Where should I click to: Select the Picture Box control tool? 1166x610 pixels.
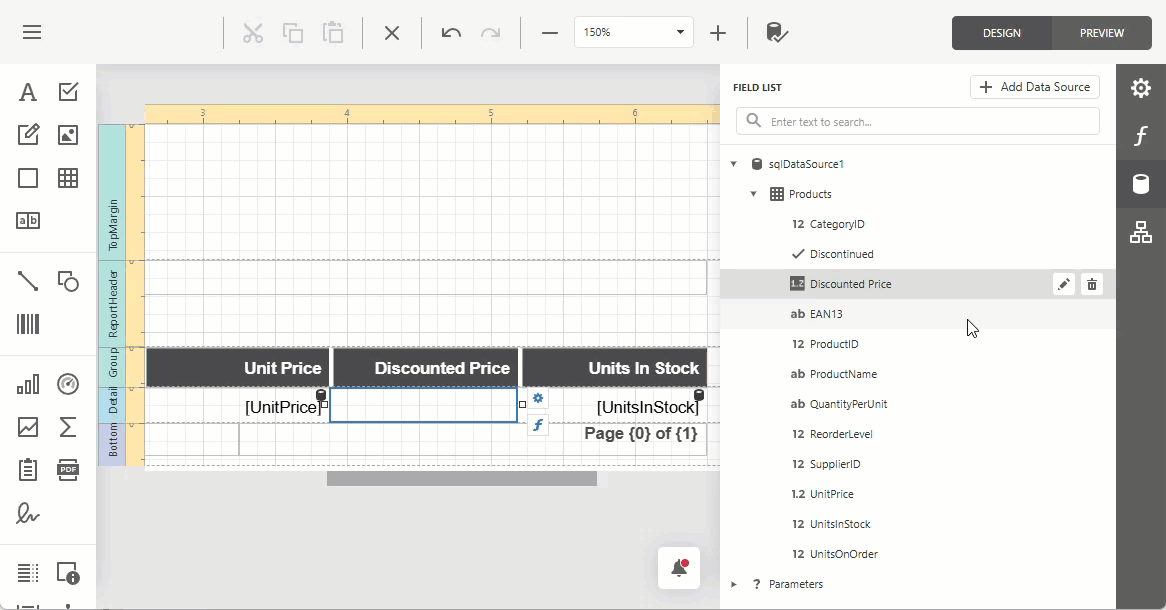tap(68, 135)
